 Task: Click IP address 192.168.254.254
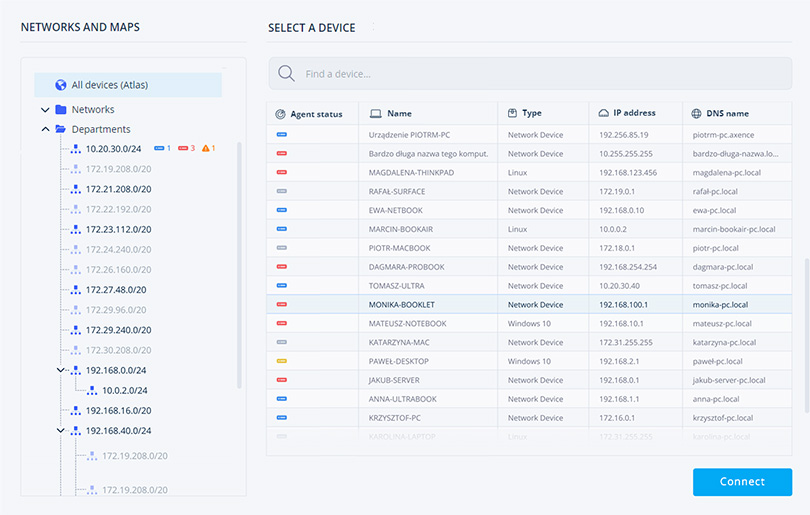click(x=628, y=267)
